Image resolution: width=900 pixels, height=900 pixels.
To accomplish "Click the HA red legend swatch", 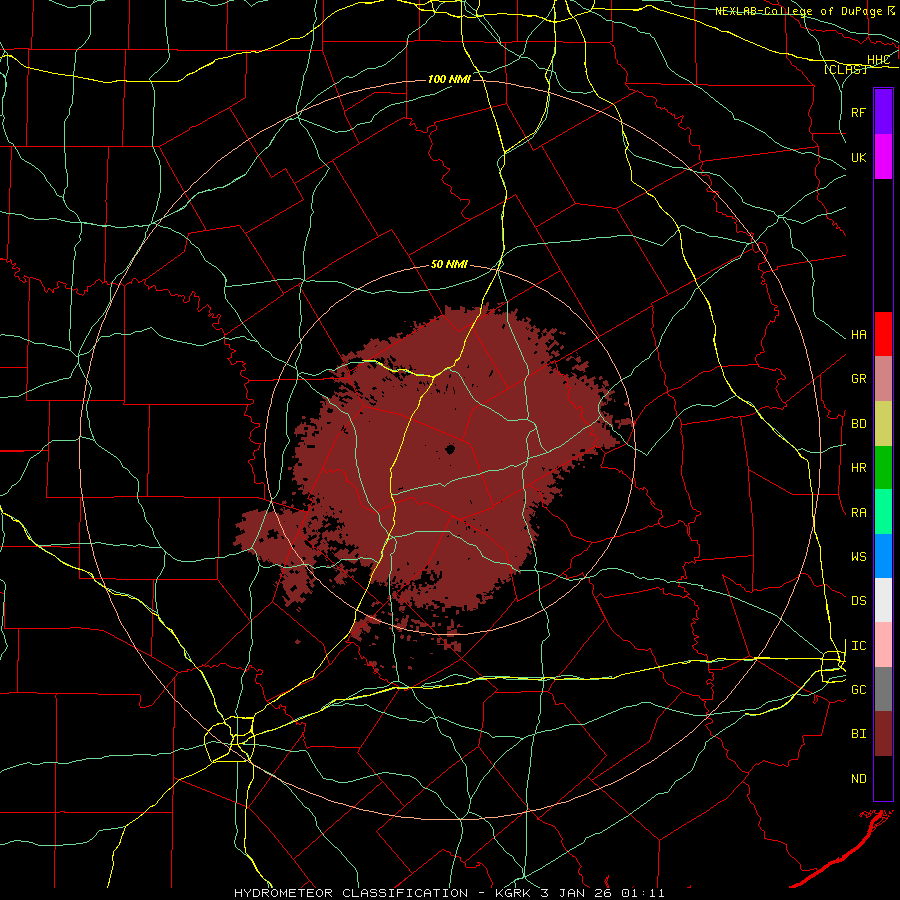I will click(883, 334).
